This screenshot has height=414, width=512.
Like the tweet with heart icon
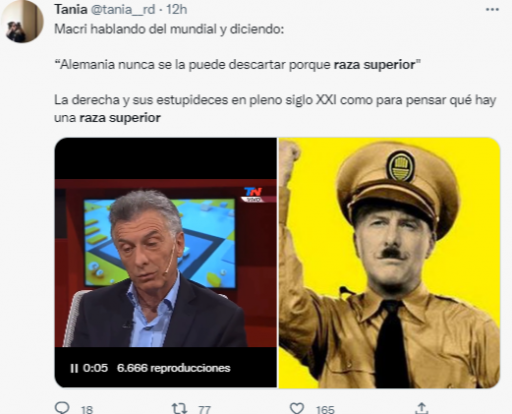pyautogui.click(x=297, y=408)
